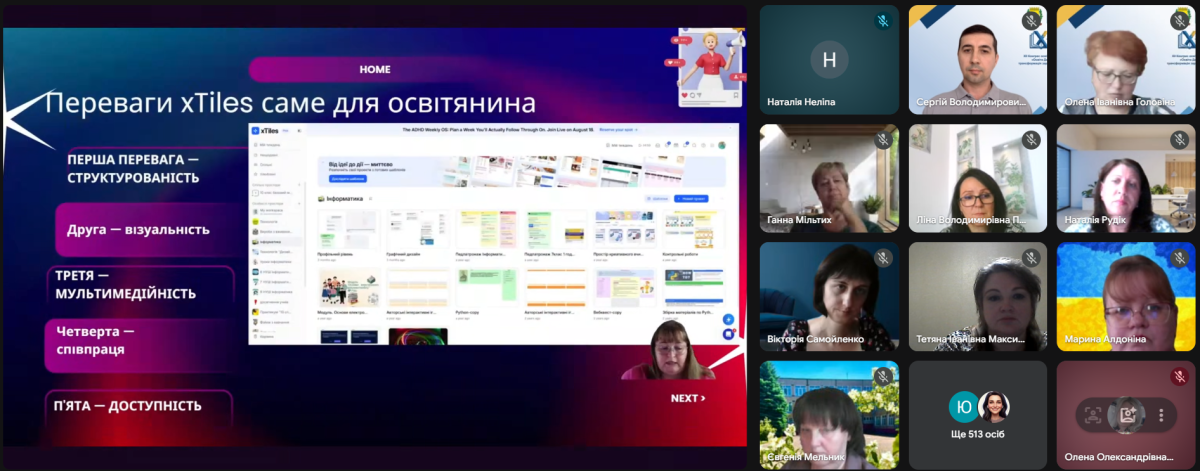
Task: Click muted mic icon on Марина Алдоніна tile
Action: 1179,257
